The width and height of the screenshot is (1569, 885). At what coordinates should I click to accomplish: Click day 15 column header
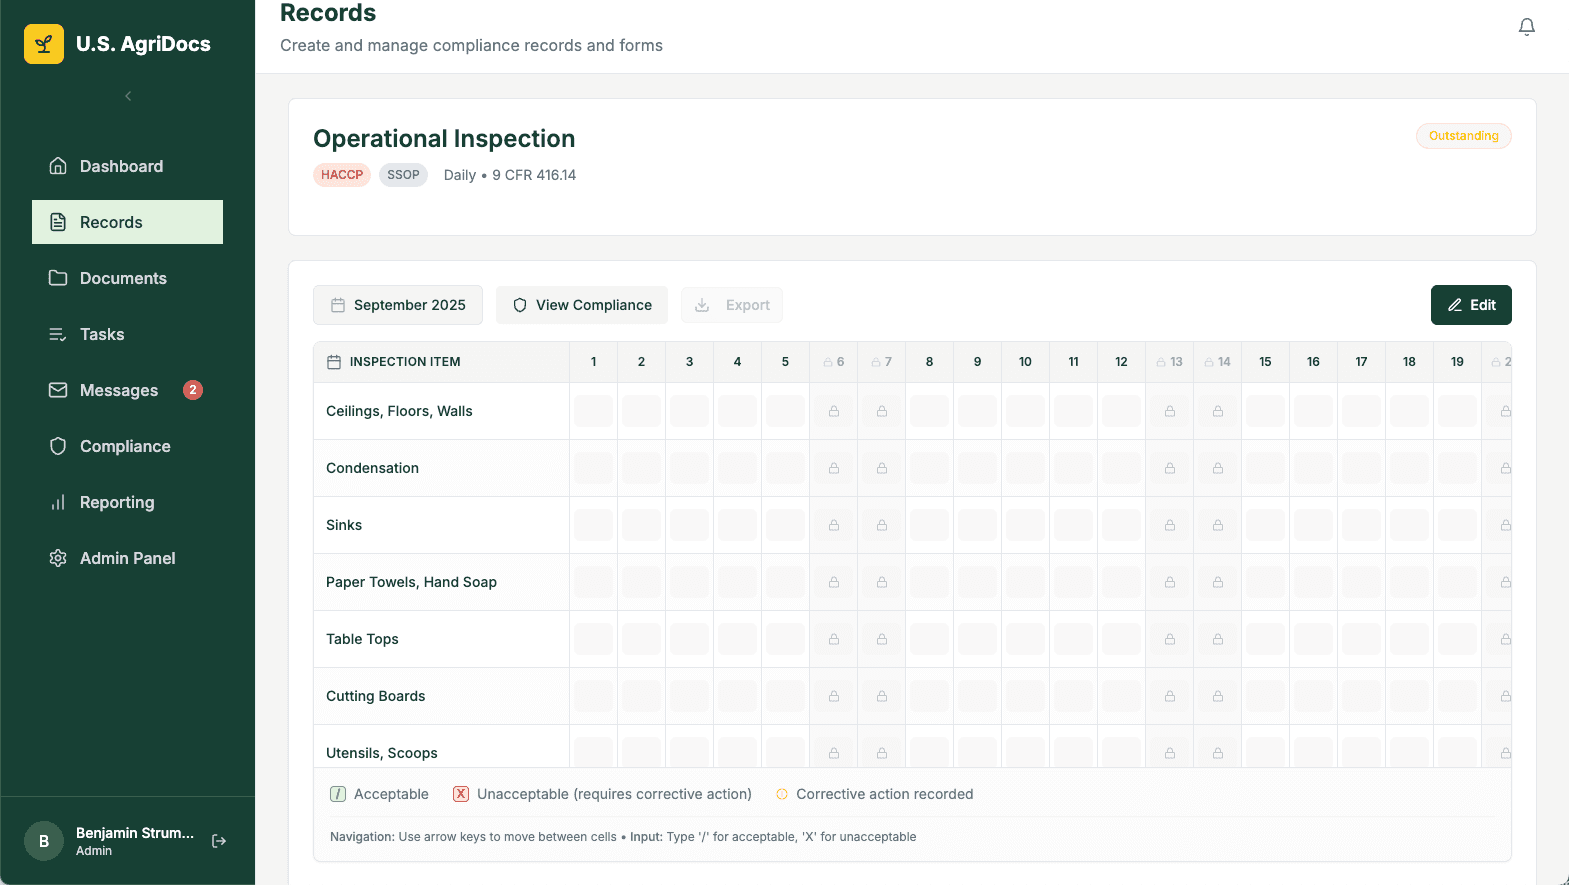pyautogui.click(x=1265, y=362)
